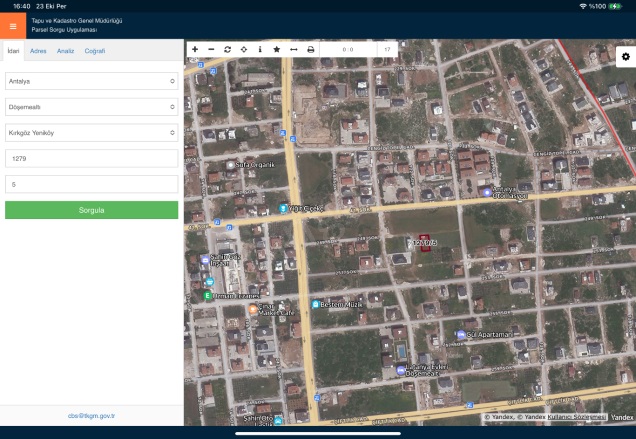Switch to the Adres tab
Screen dimensions: 636x439
coord(38,50)
